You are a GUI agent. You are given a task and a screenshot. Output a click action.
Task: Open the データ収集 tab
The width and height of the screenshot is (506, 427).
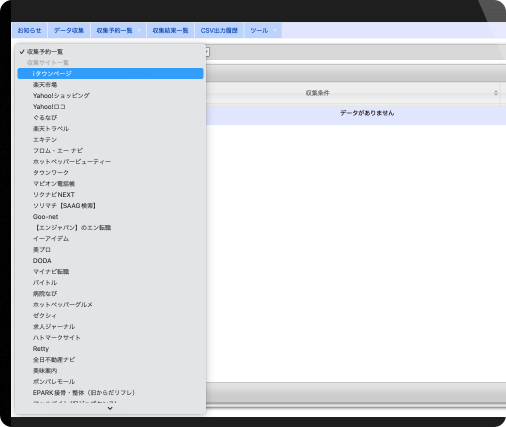[x=69, y=30]
